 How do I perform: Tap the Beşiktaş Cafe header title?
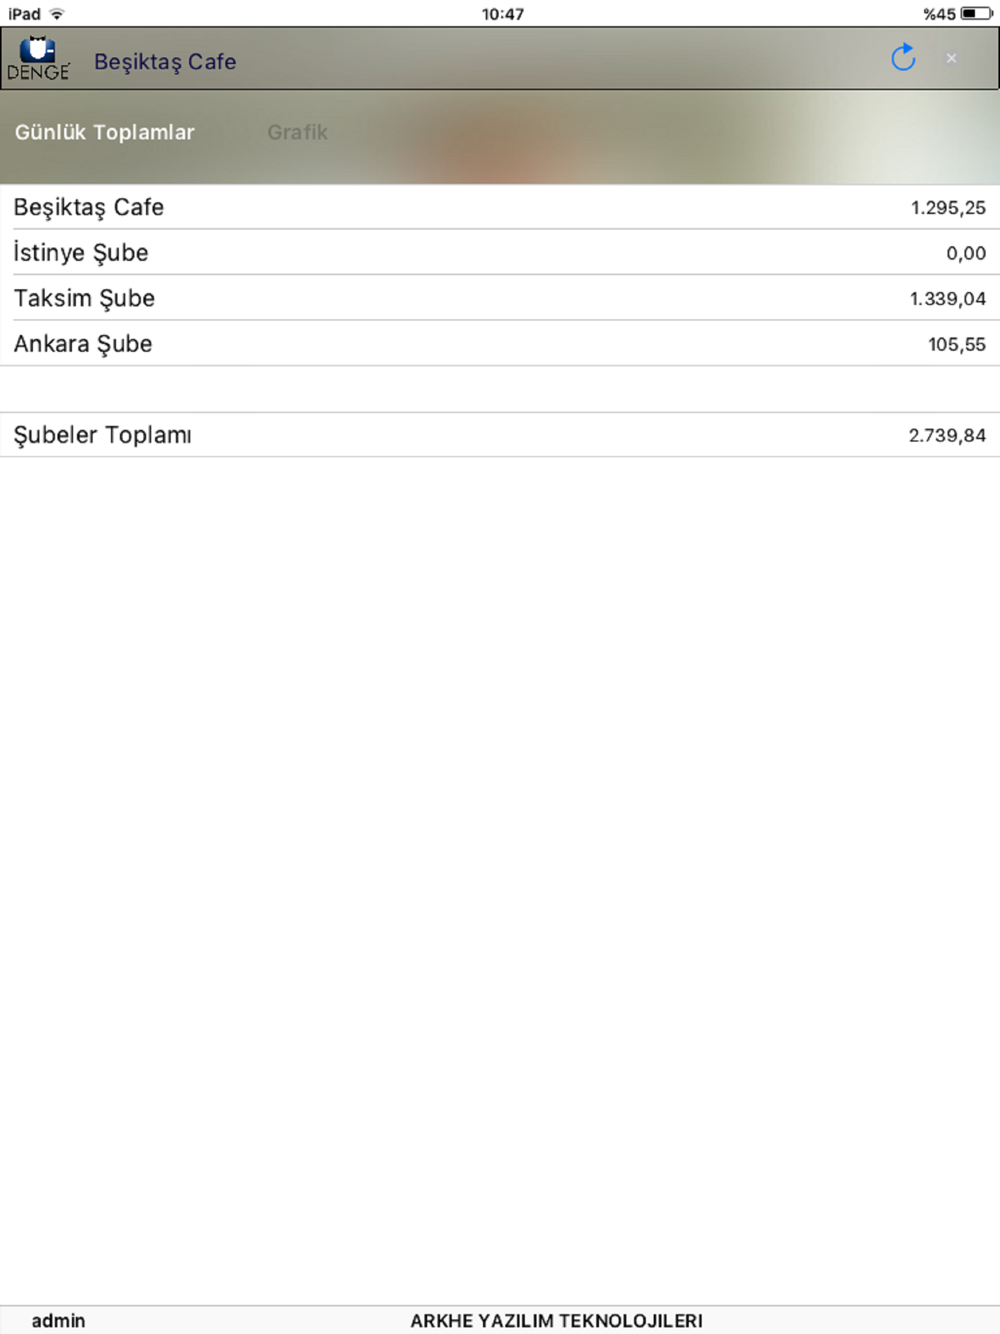[165, 62]
